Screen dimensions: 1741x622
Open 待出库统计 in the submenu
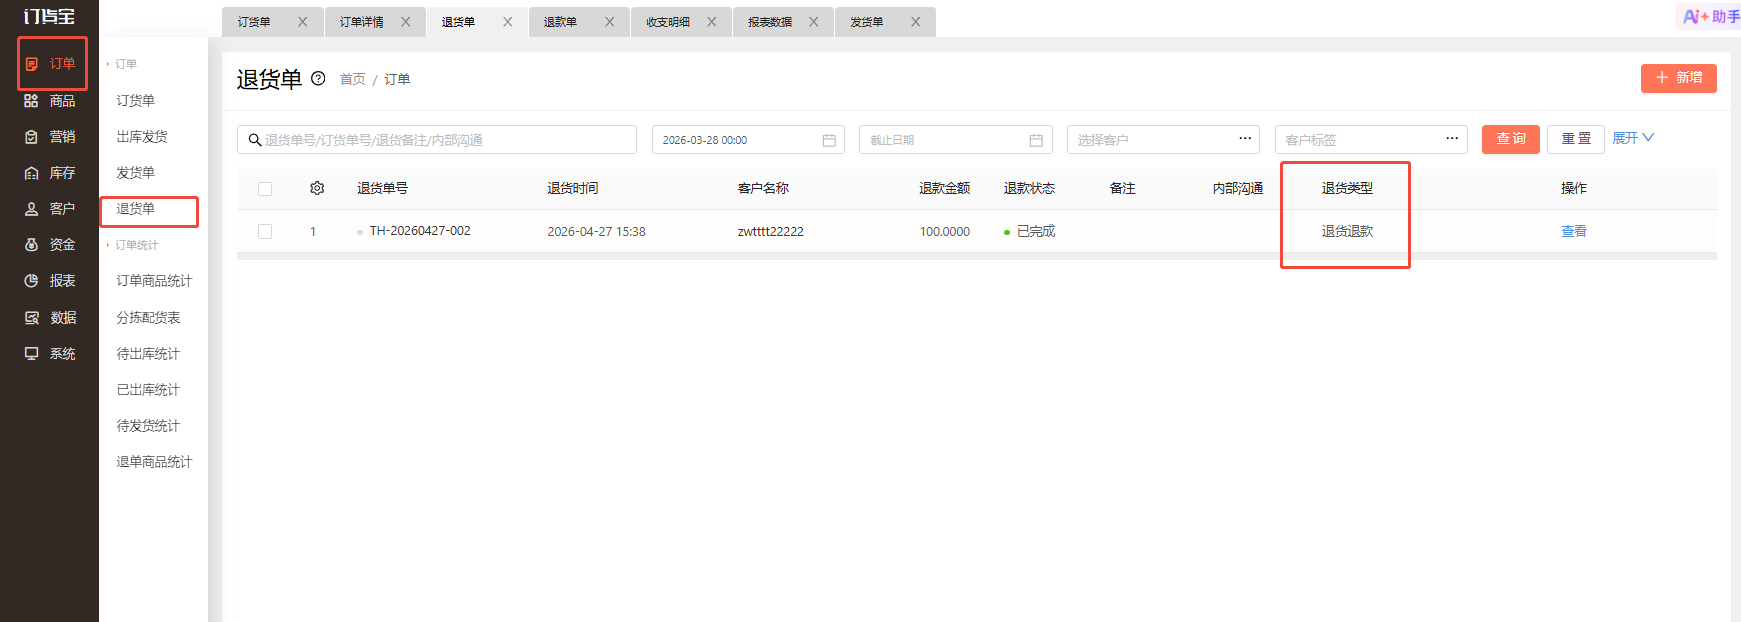point(148,354)
